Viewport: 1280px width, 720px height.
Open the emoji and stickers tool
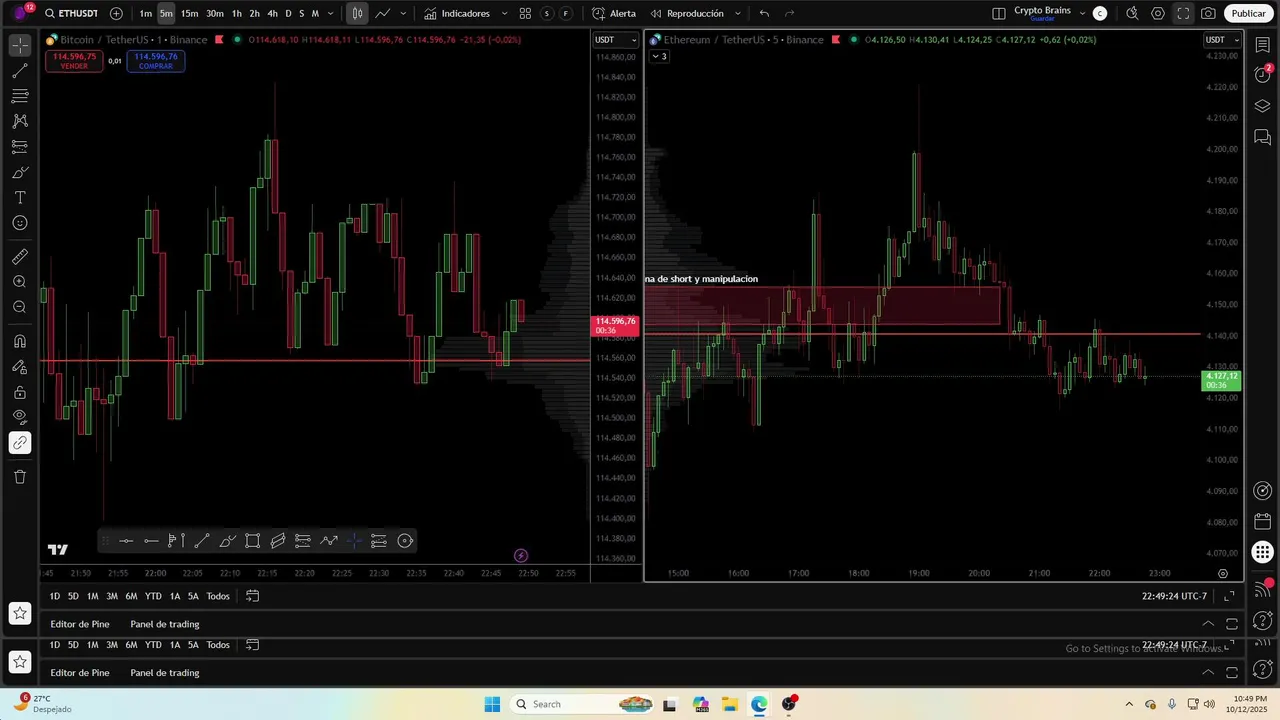tap(20, 223)
